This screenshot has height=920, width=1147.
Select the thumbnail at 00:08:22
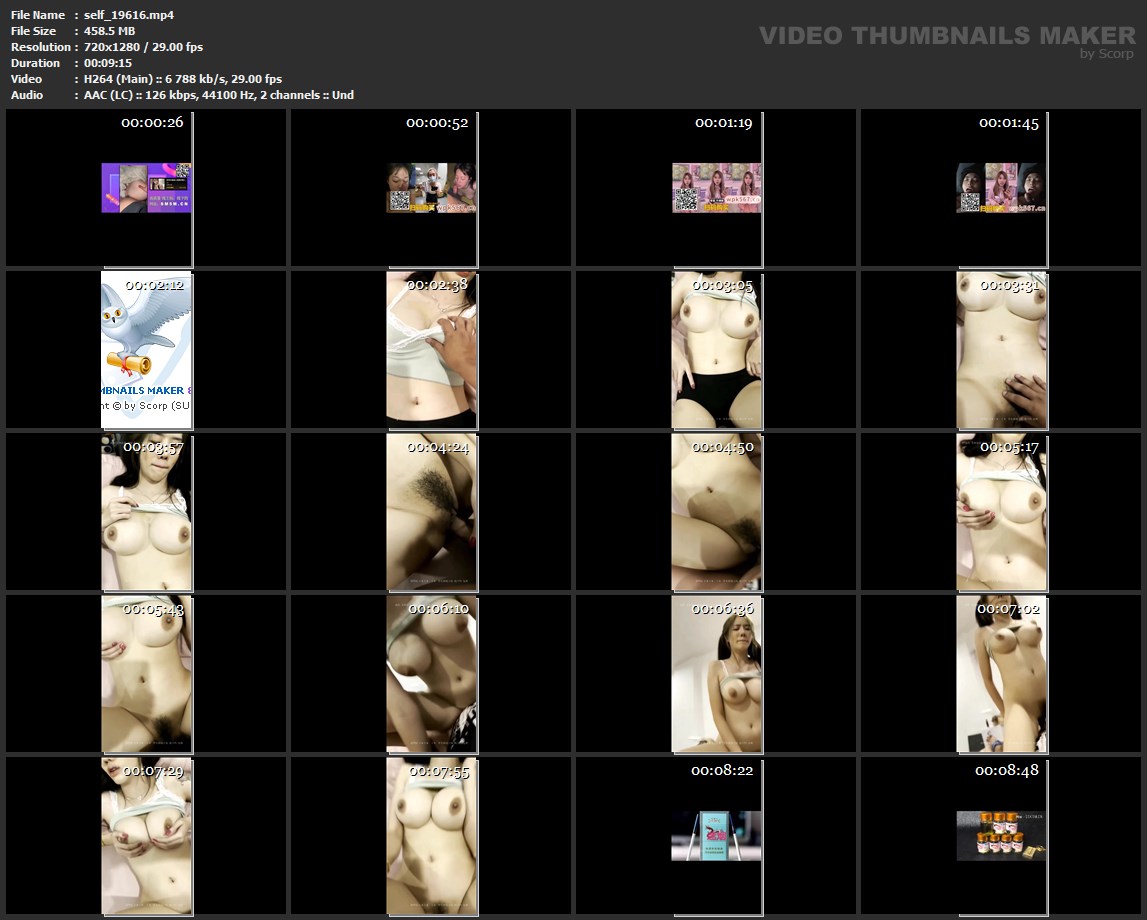pos(716,835)
